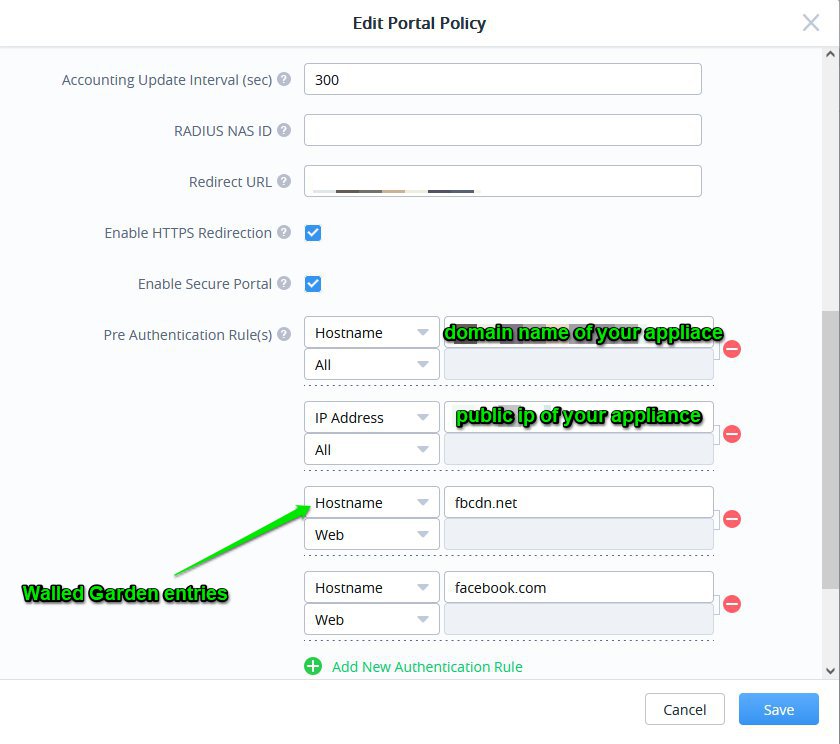Click green plus icon to add rule
840x744 pixels.
point(313,666)
